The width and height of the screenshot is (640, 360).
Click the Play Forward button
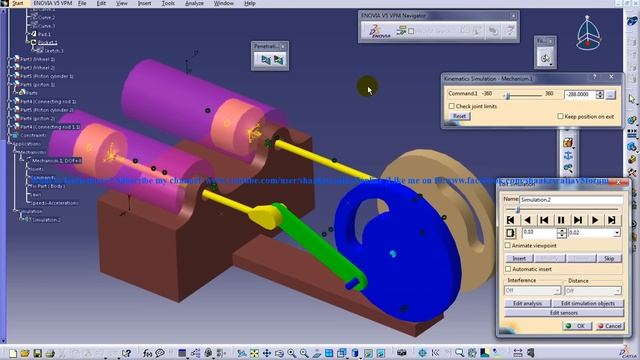coord(595,220)
